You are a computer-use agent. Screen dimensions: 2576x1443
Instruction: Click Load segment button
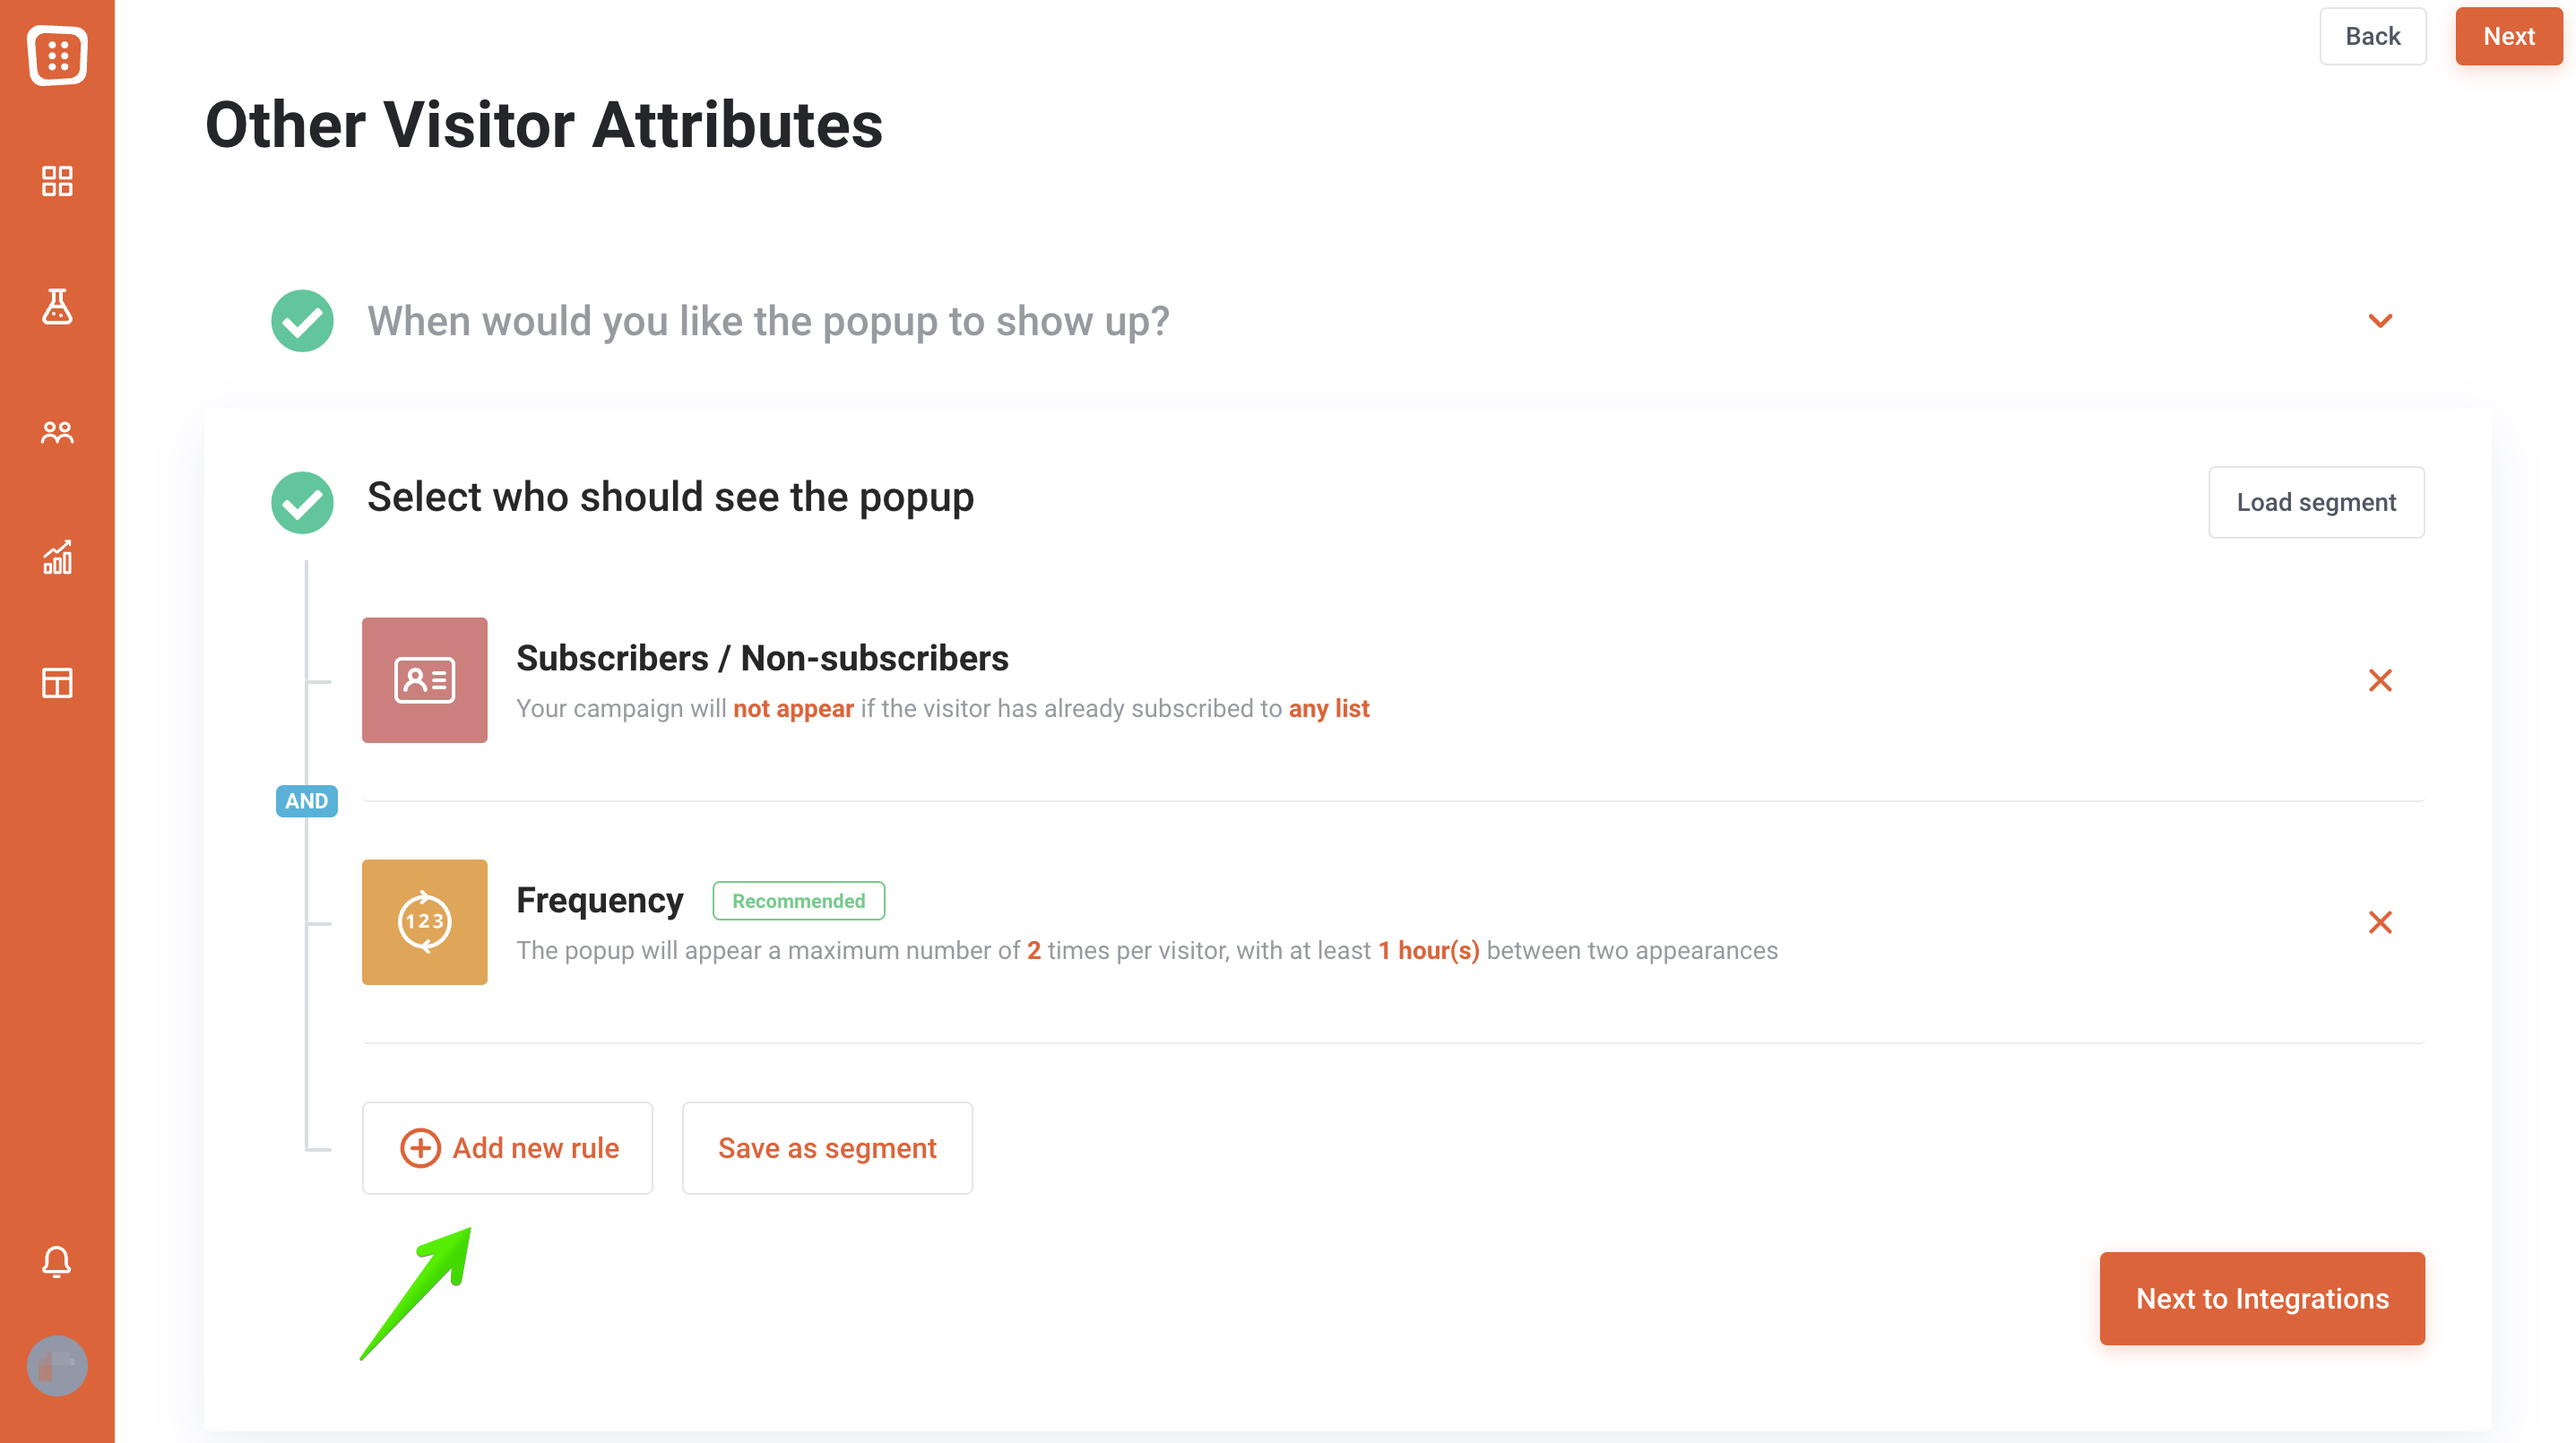pos(2316,502)
